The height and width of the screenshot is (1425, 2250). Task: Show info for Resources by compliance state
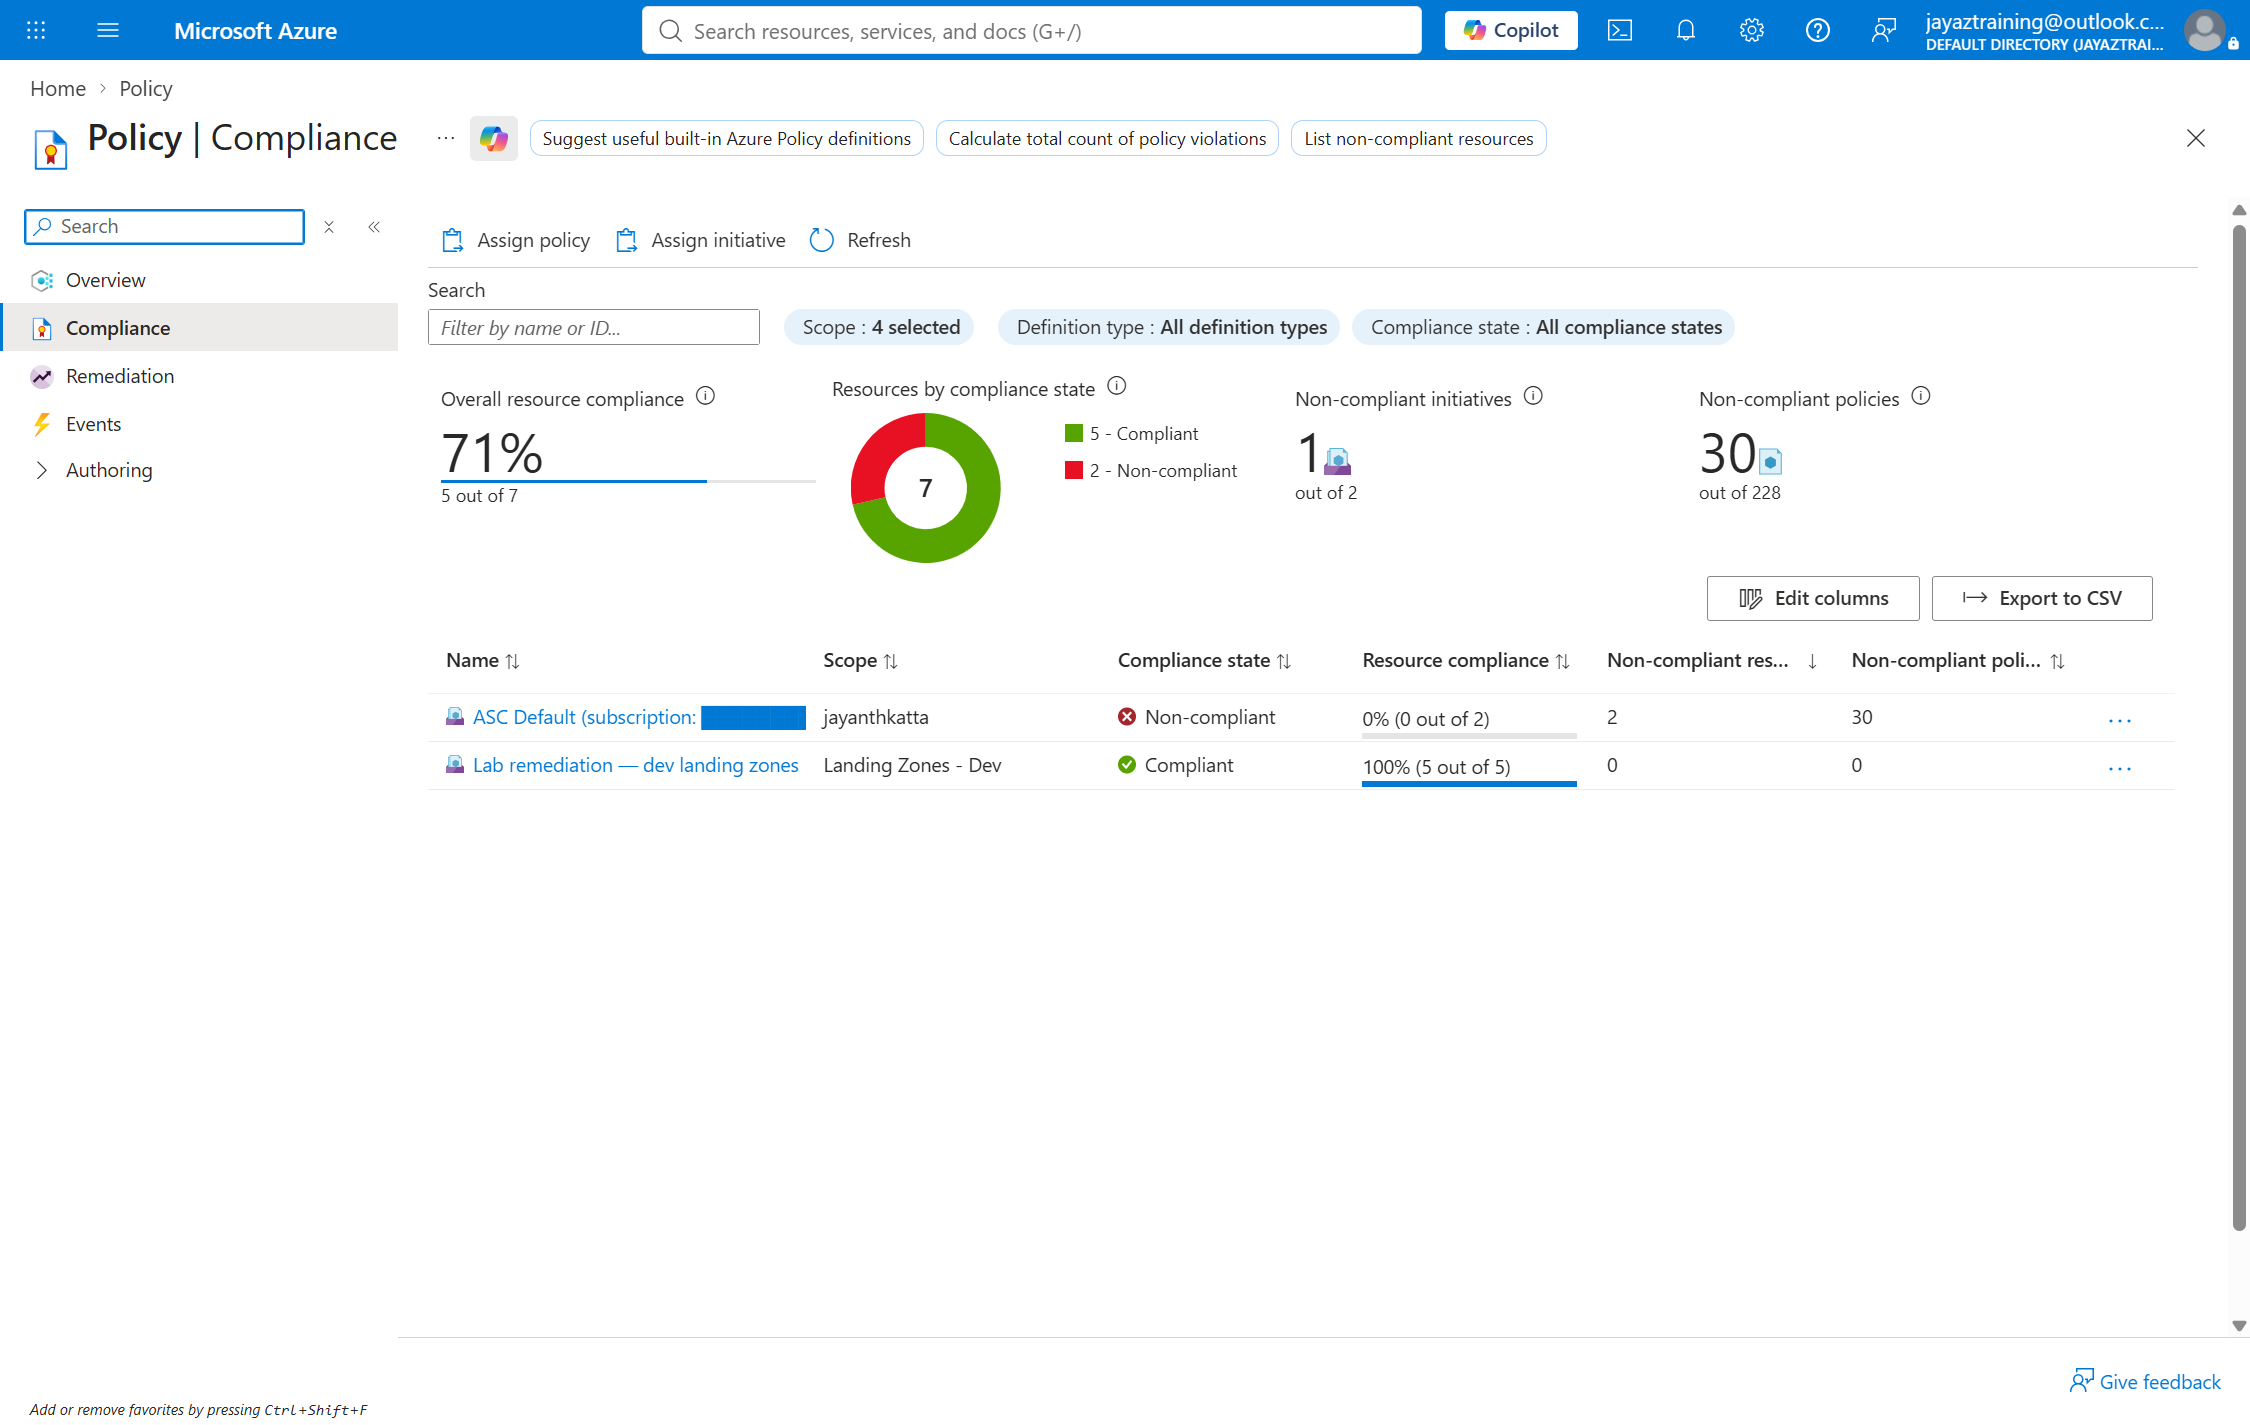[x=1117, y=386]
